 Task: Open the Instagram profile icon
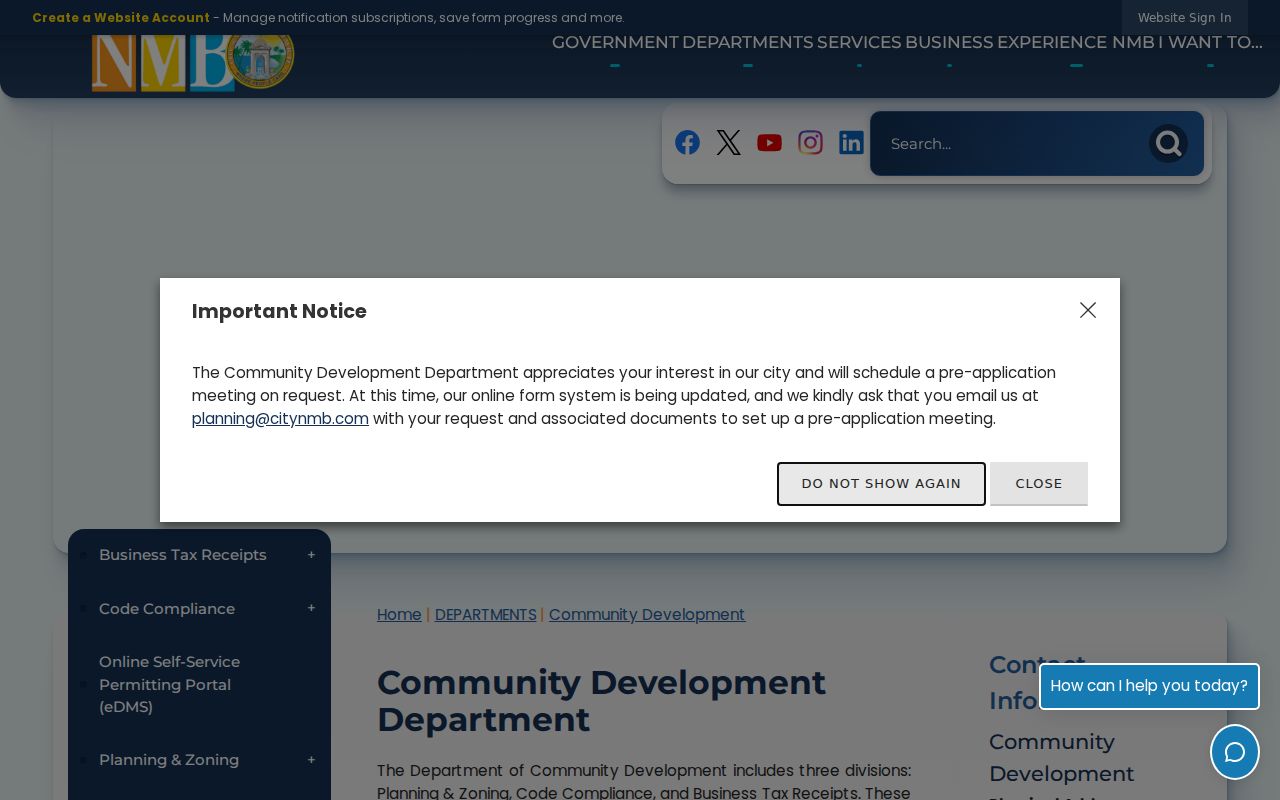(810, 143)
